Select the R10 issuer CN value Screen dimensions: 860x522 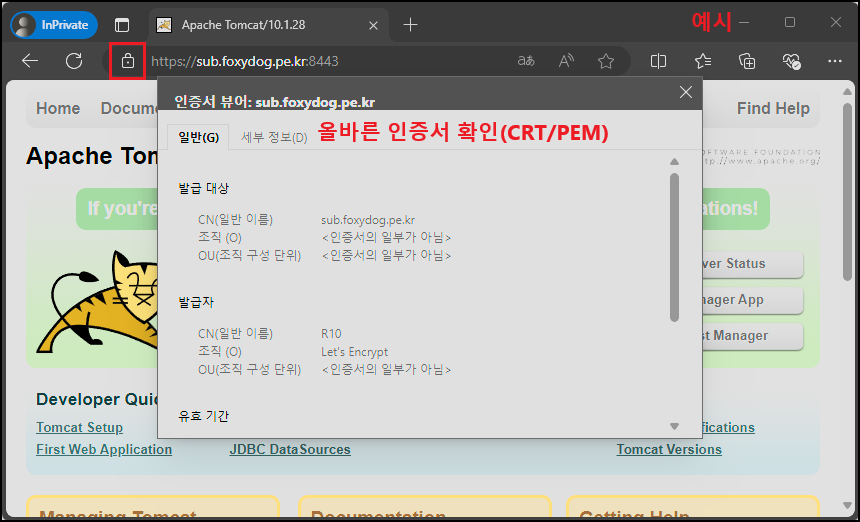coord(331,334)
